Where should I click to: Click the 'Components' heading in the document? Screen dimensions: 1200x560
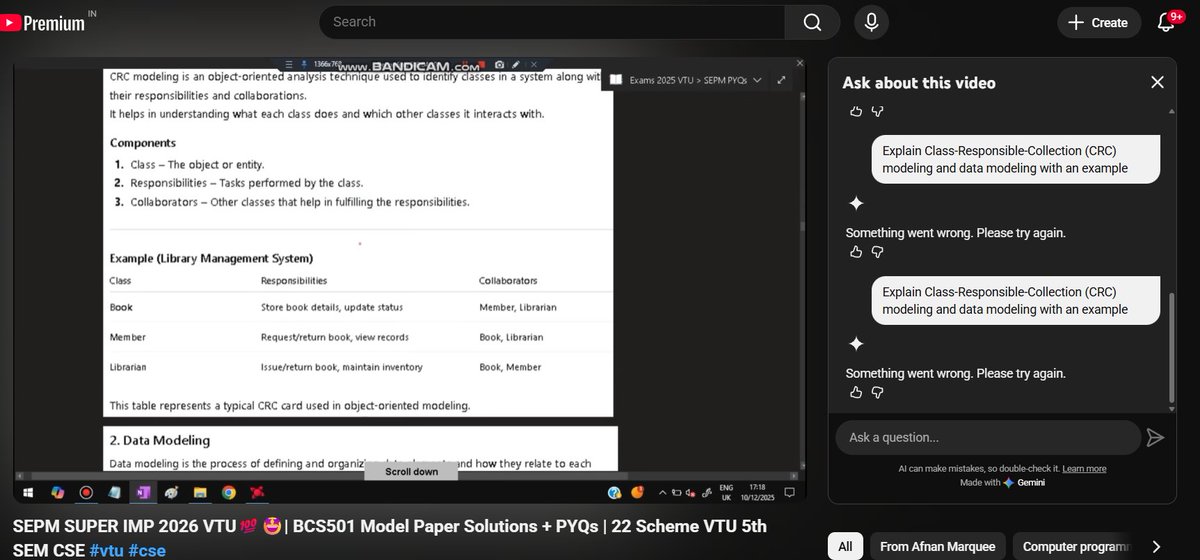[x=143, y=143]
